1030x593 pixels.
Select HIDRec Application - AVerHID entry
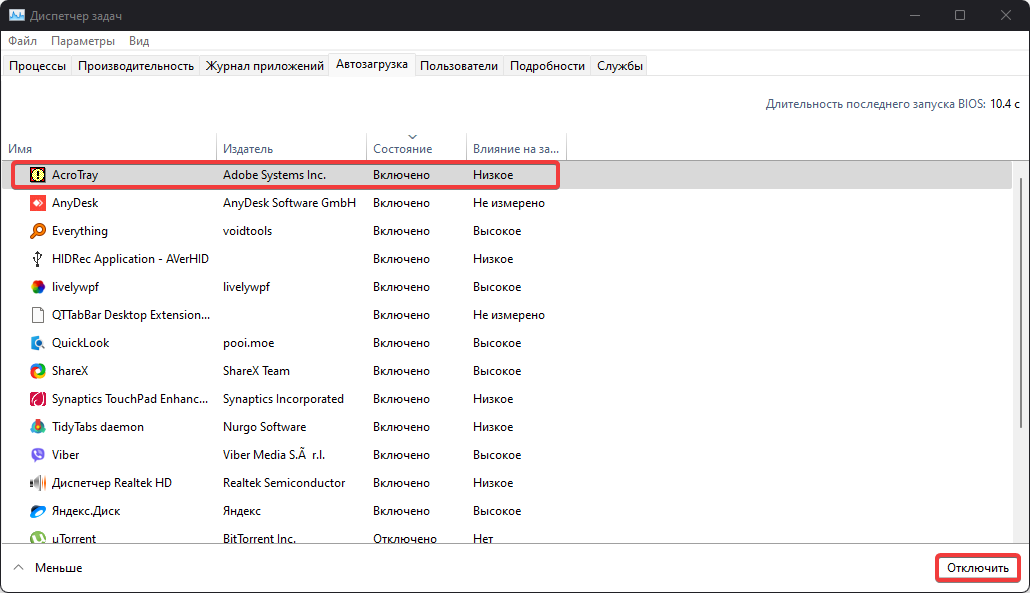coord(130,259)
